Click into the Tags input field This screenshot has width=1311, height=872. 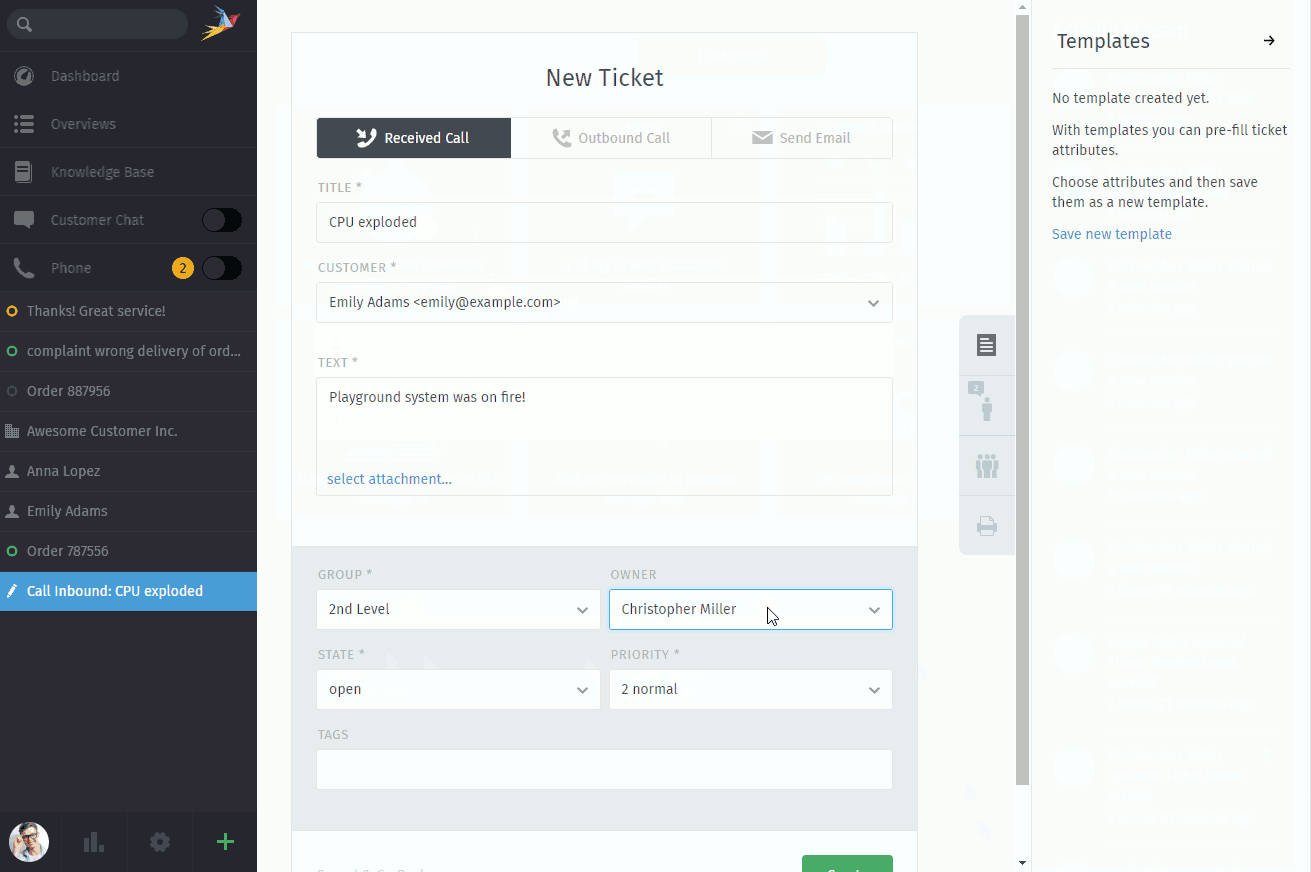pyautogui.click(x=604, y=769)
